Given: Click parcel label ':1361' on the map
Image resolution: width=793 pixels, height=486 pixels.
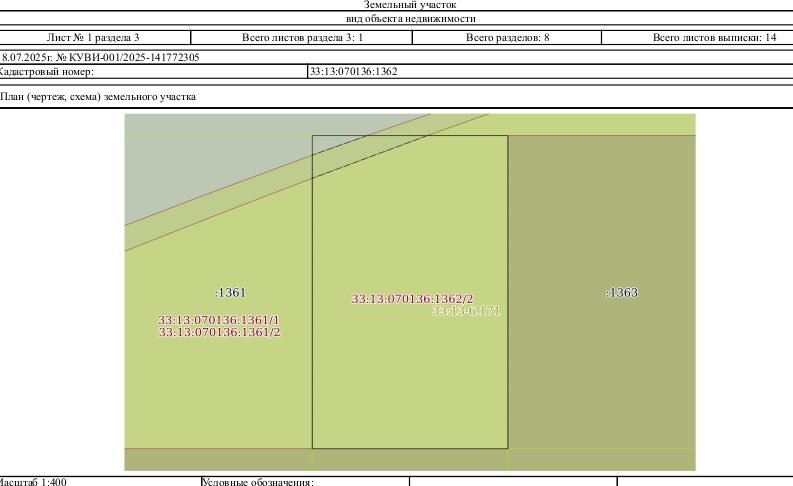Looking at the screenshot, I should tap(230, 292).
